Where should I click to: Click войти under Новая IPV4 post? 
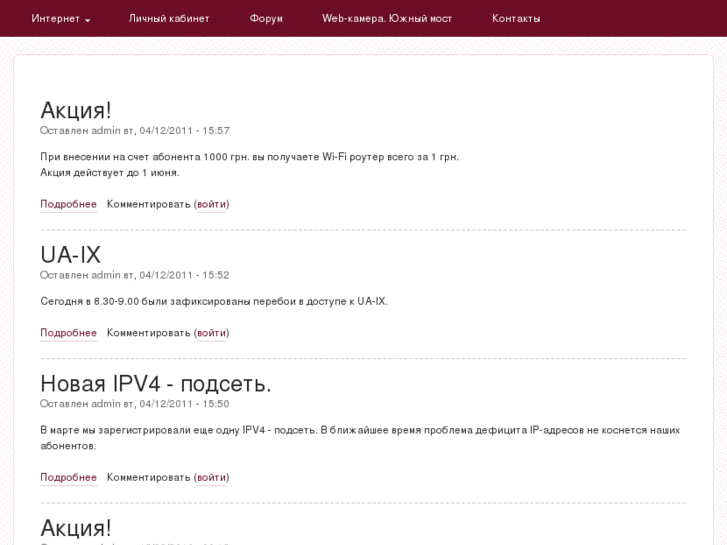(x=211, y=477)
